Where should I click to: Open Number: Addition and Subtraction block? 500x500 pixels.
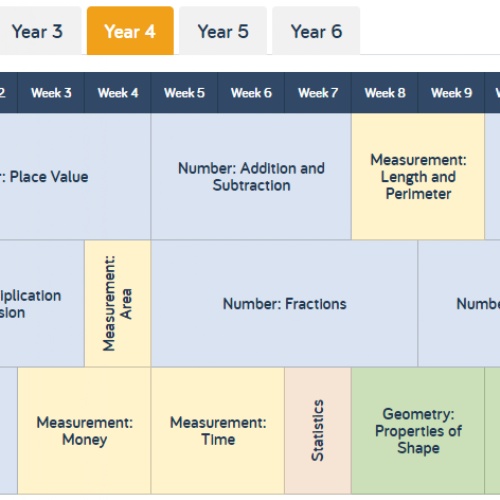pyautogui.click(x=251, y=176)
